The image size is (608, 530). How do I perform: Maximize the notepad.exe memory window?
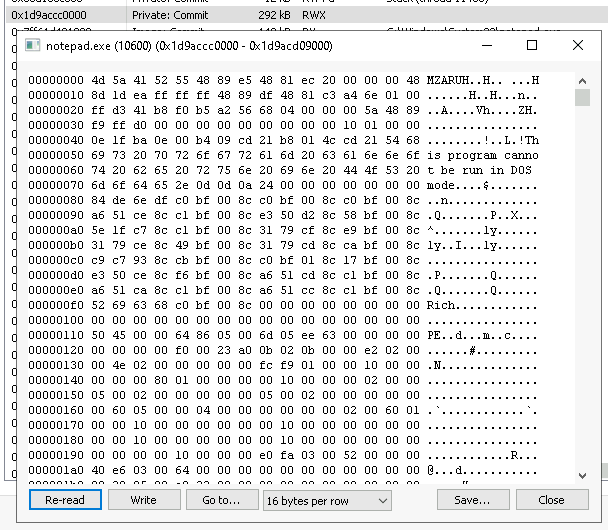[x=532, y=46]
